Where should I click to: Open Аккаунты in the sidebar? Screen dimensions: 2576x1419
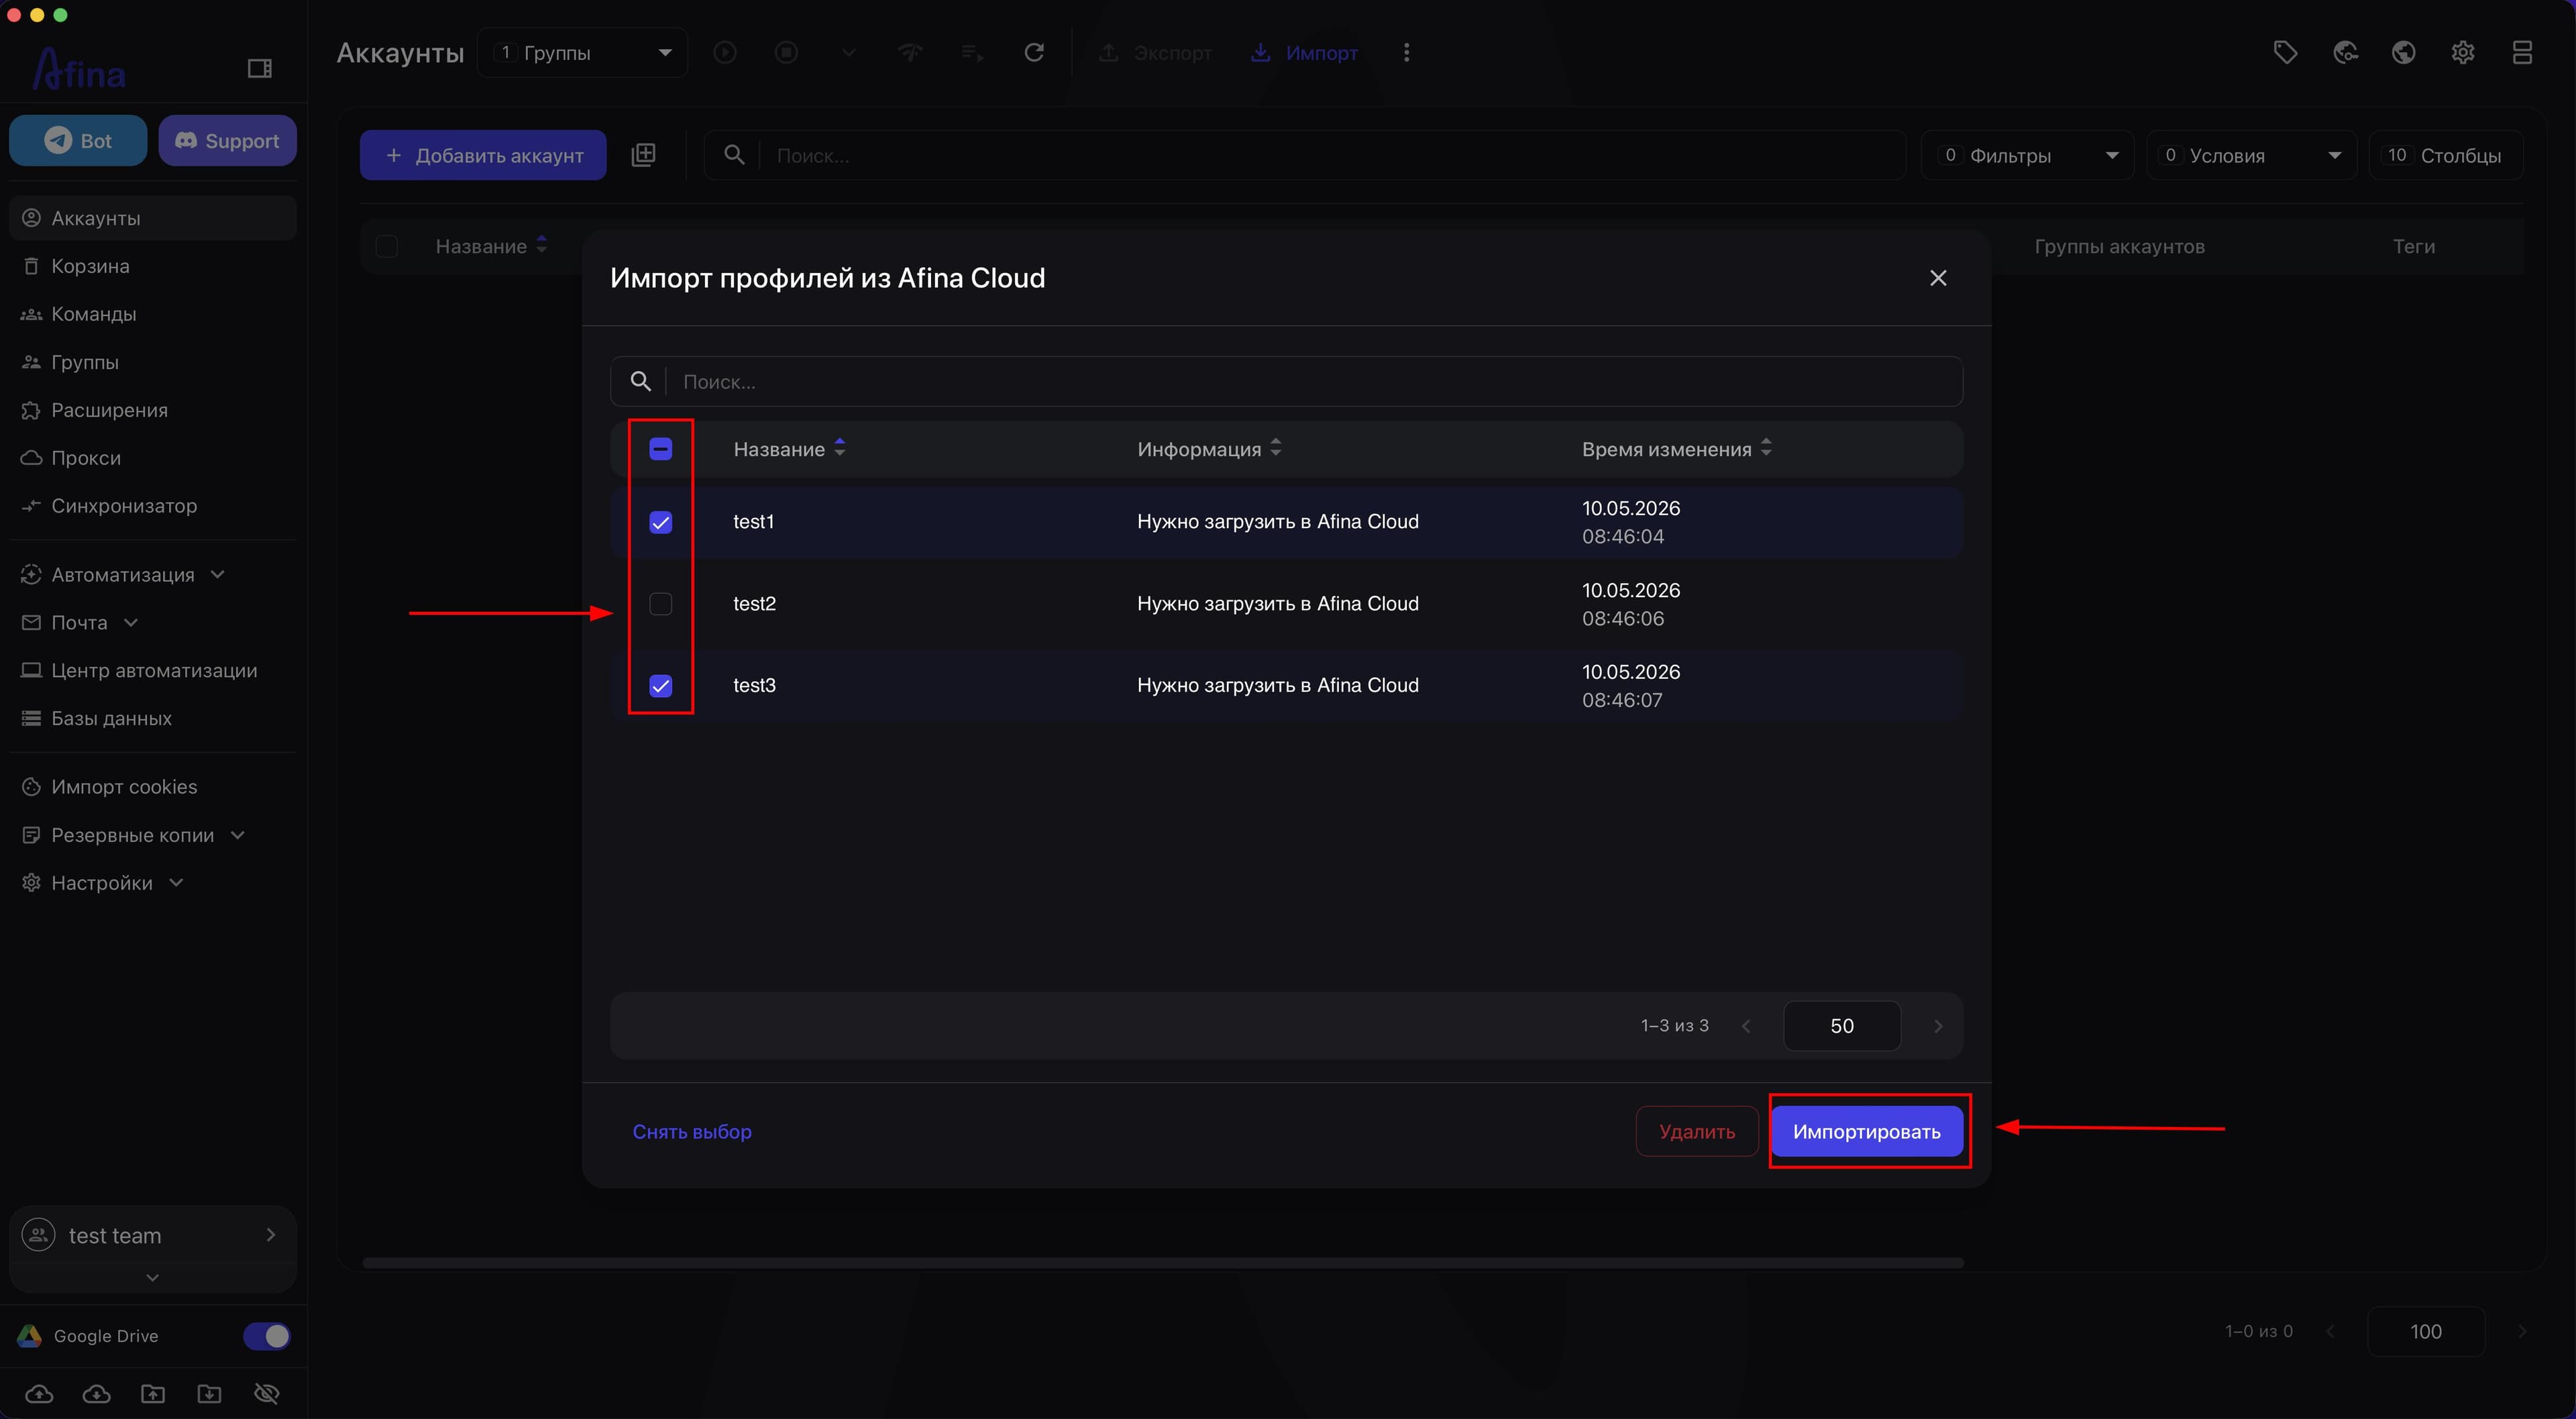(x=153, y=218)
